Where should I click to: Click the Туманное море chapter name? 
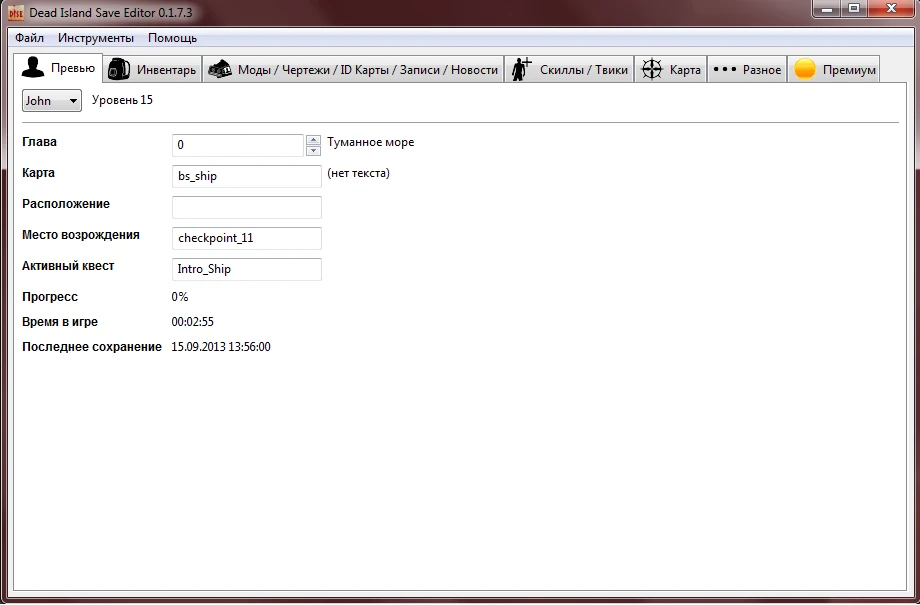[370, 142]
